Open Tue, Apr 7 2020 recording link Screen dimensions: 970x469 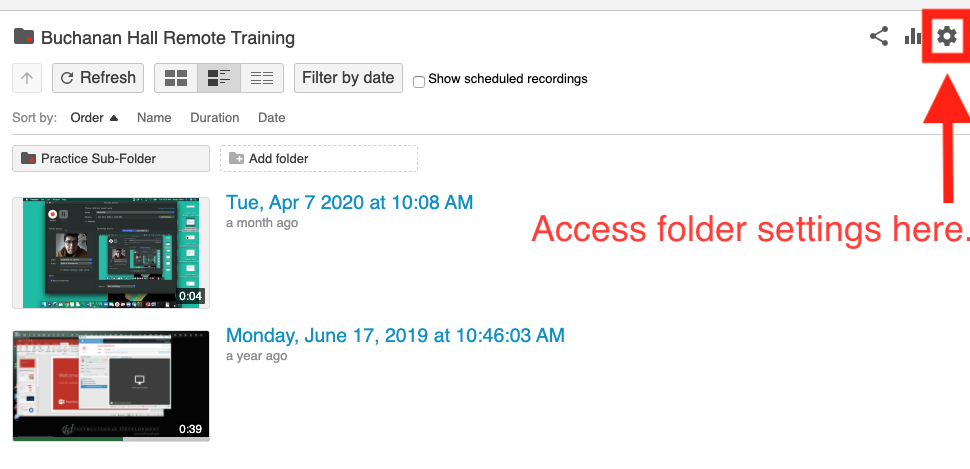[x=350, y=202]
